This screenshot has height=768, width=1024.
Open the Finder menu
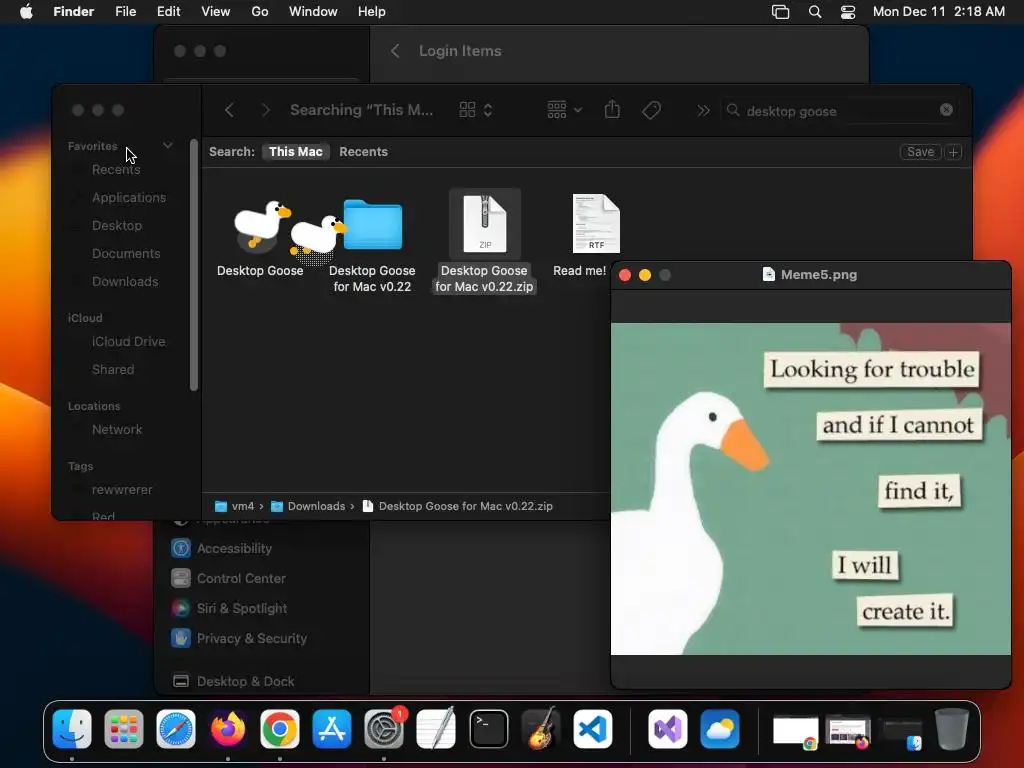pyautogui.click(x=74, y=12)
